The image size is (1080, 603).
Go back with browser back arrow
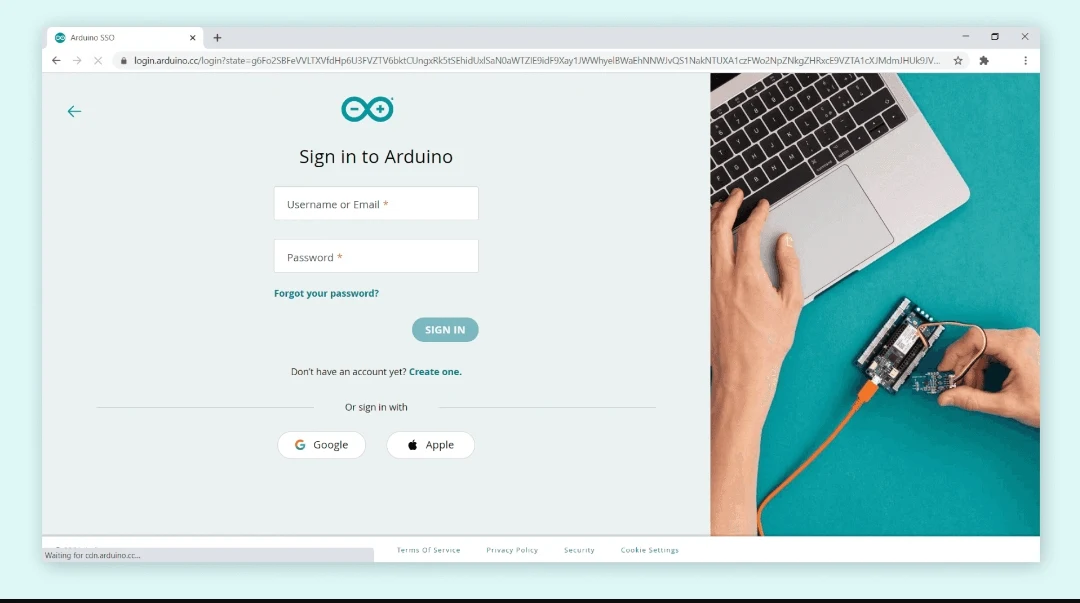pyautogui.click(x=56, y=61)
